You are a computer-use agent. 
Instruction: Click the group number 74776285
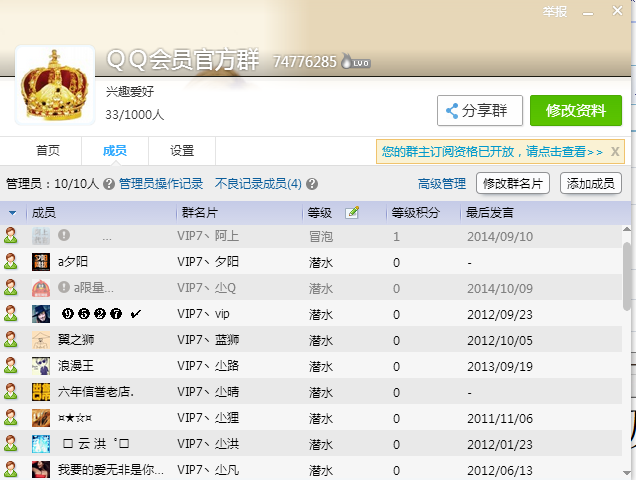305,62
